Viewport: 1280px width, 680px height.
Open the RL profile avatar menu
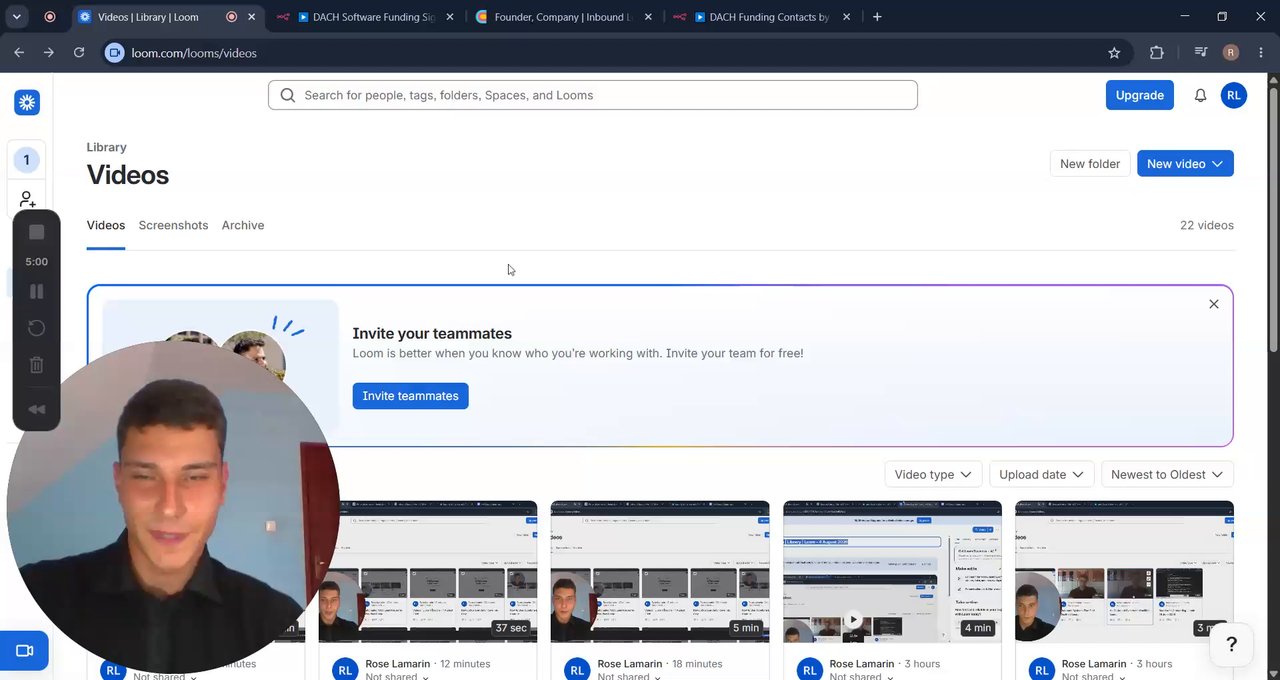(1234, 95)
